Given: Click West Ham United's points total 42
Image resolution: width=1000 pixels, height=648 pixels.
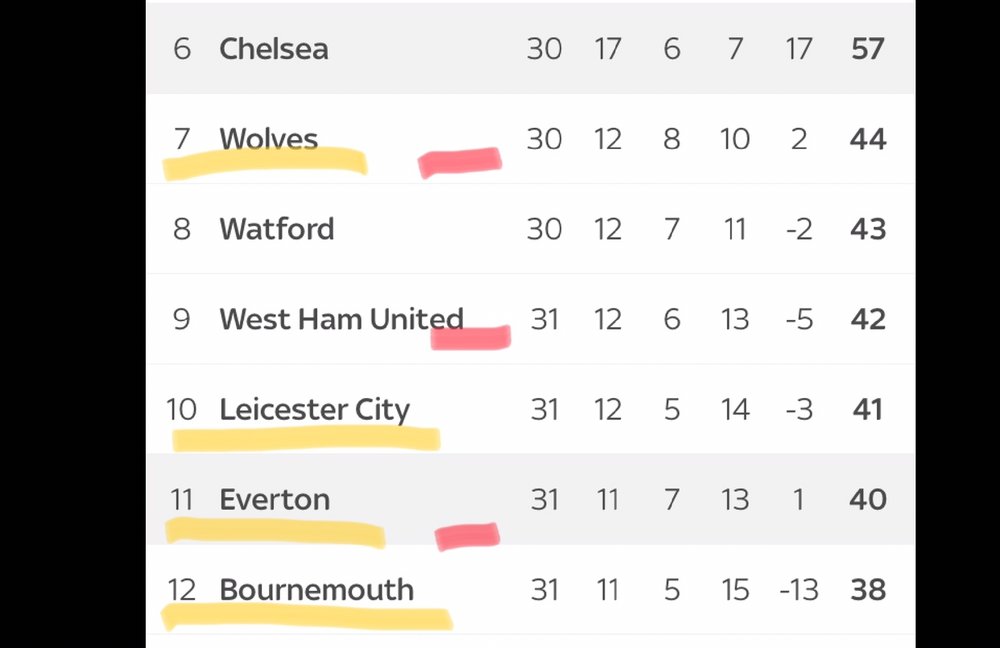Looking at the screenshot, I should [x=867, y=319].
